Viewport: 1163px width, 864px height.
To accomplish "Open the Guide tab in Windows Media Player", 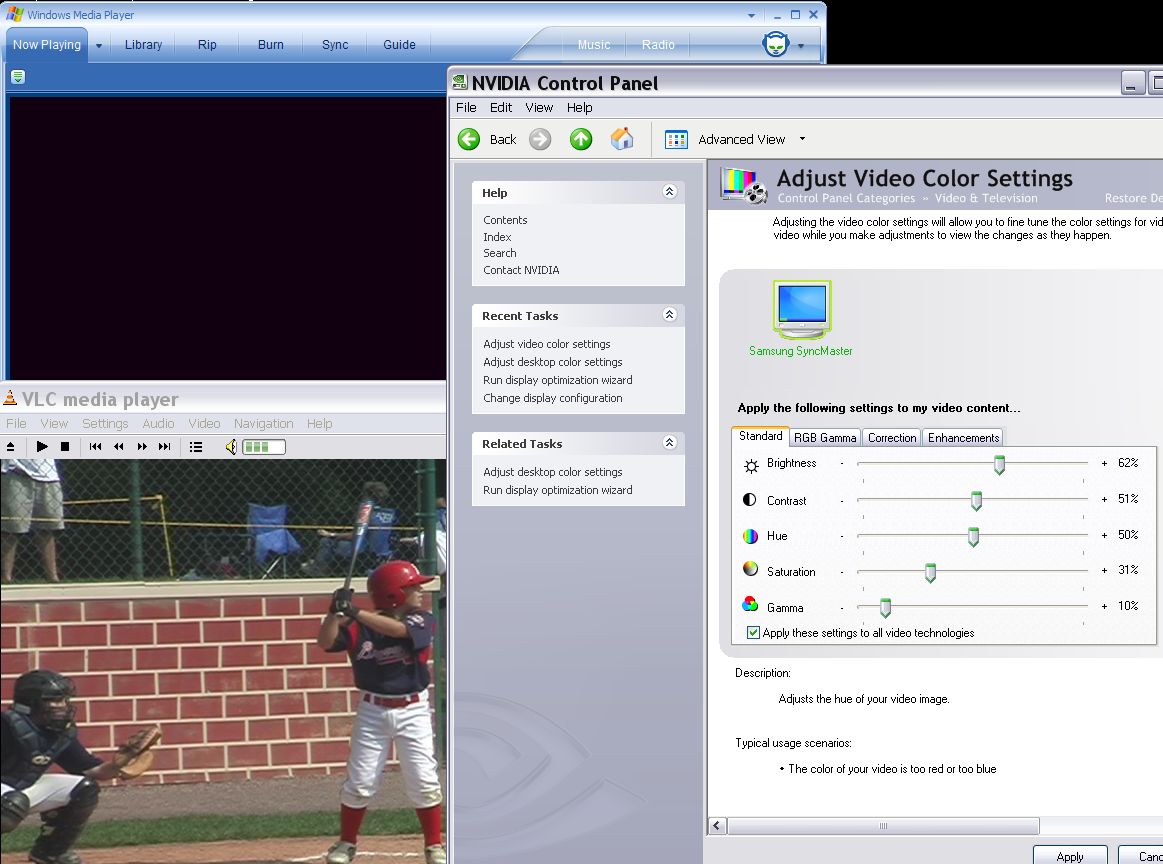I will click(399, 44).
